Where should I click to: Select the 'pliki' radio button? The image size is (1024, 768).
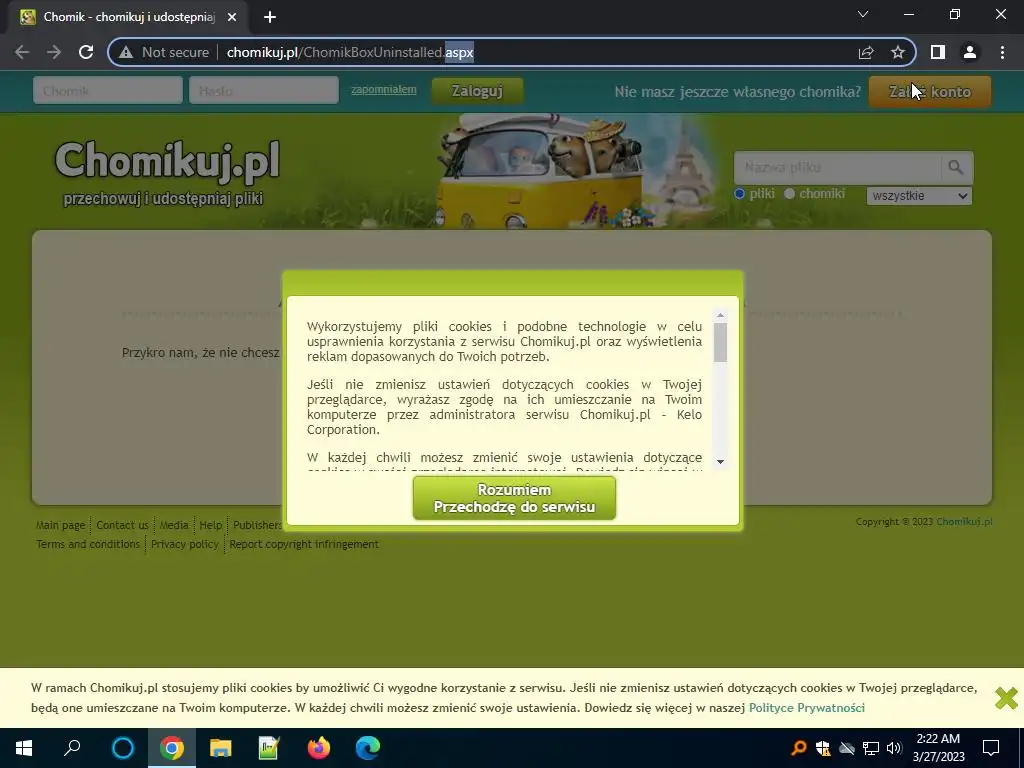(x=739, y=193)
